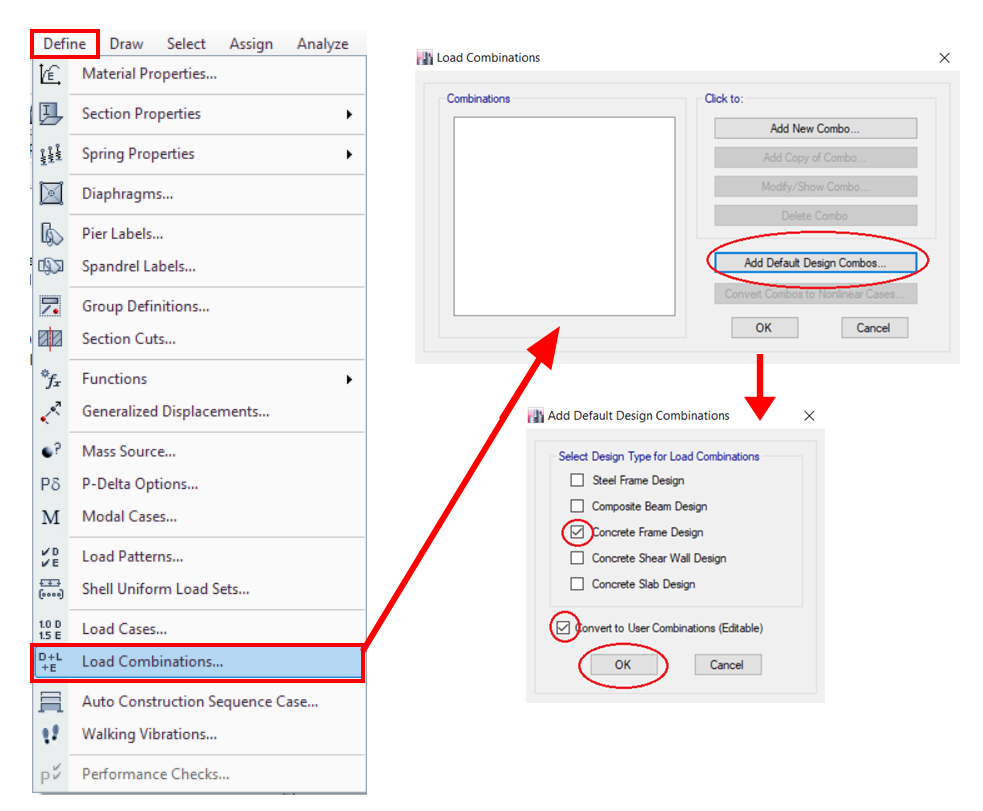Screen dimensions: 983x811
Task: Click the Section Cuts icon
Action: coord(51,339)
